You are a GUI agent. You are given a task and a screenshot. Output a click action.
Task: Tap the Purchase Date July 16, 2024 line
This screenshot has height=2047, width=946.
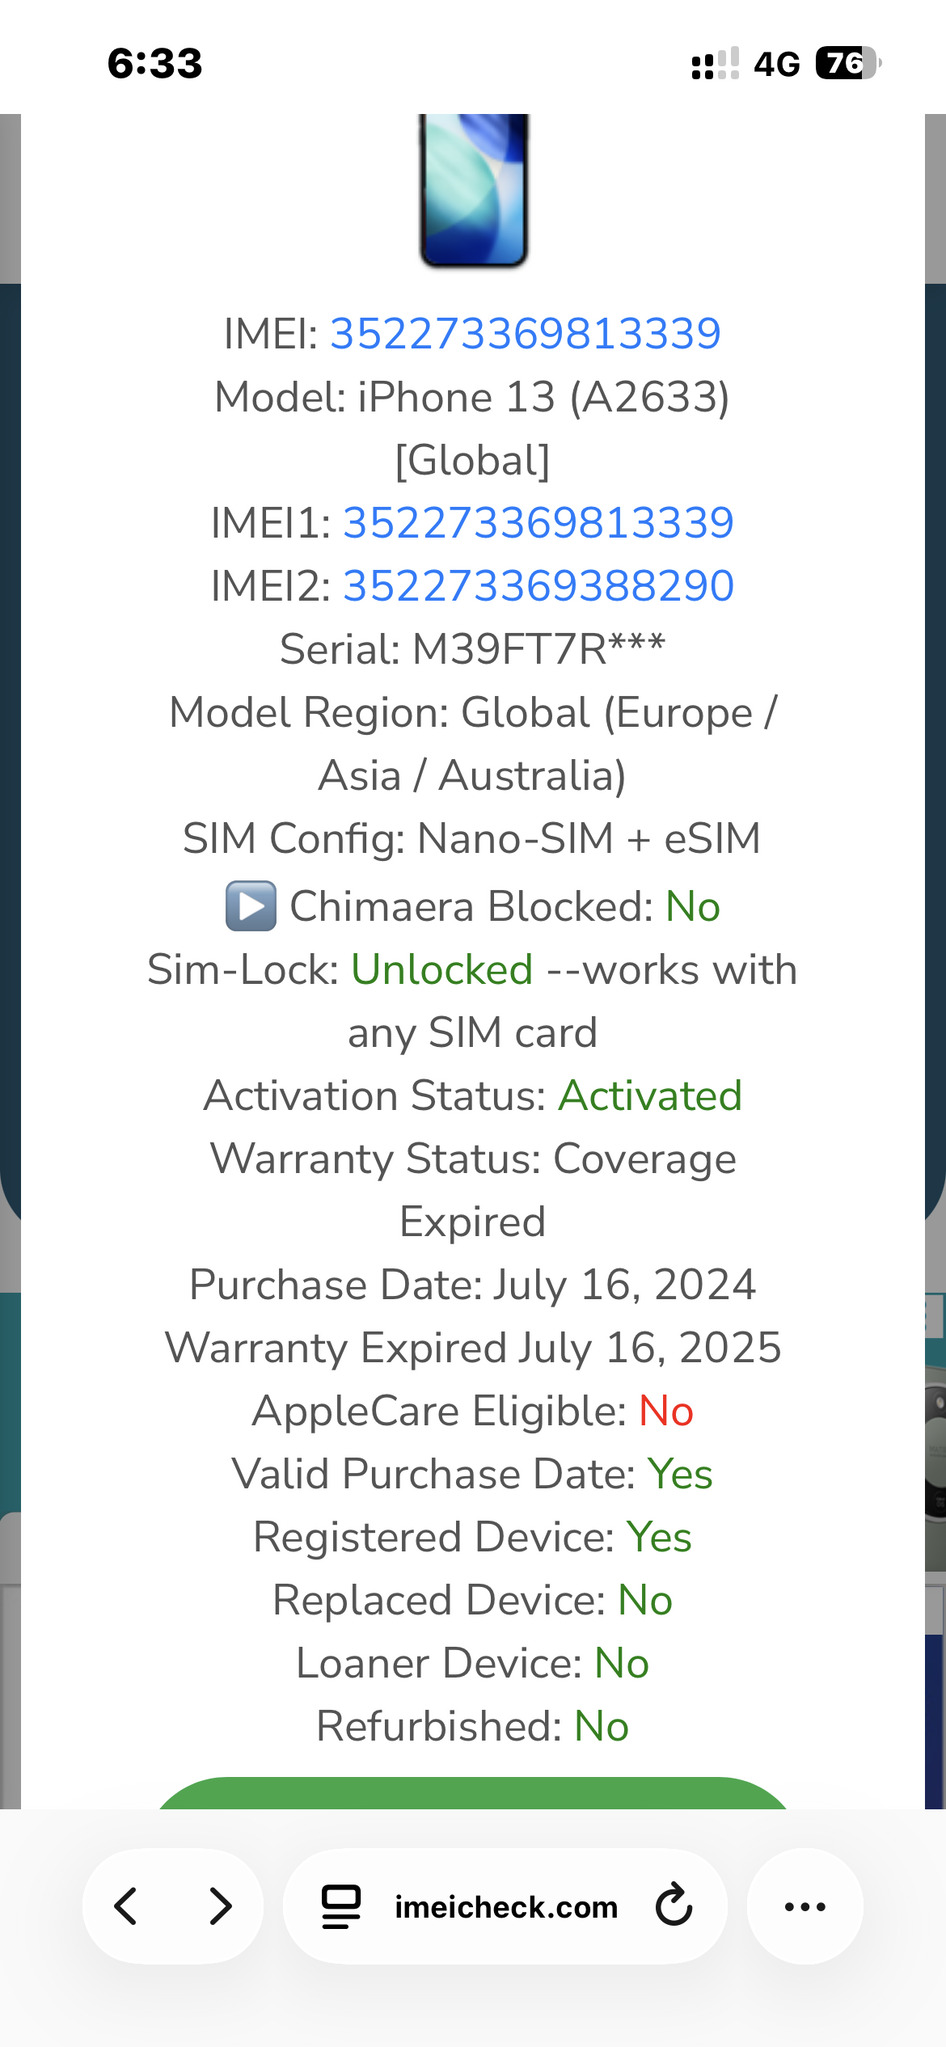pyautogui.click(x=473, y=1285)
